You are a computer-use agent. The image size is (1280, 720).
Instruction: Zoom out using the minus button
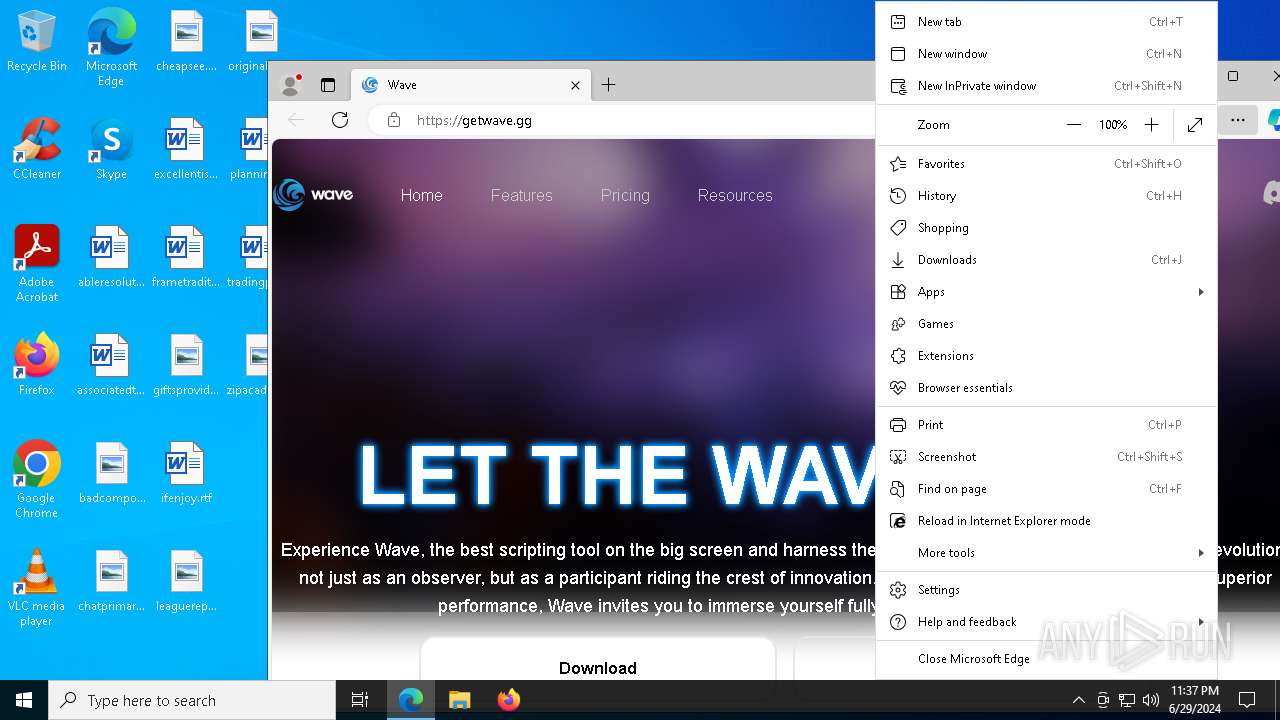(x=1074, y=125)
